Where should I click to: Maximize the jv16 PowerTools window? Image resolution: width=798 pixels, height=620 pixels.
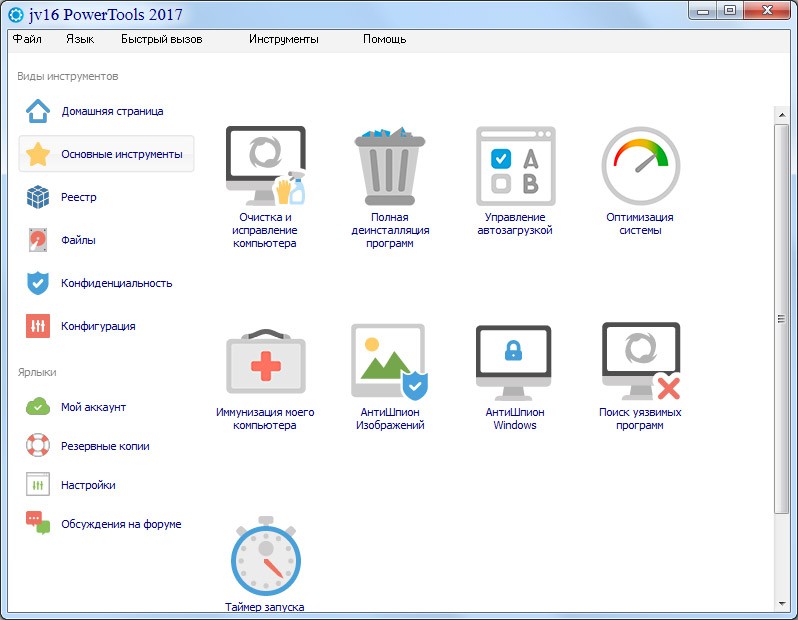coord(729,11)
